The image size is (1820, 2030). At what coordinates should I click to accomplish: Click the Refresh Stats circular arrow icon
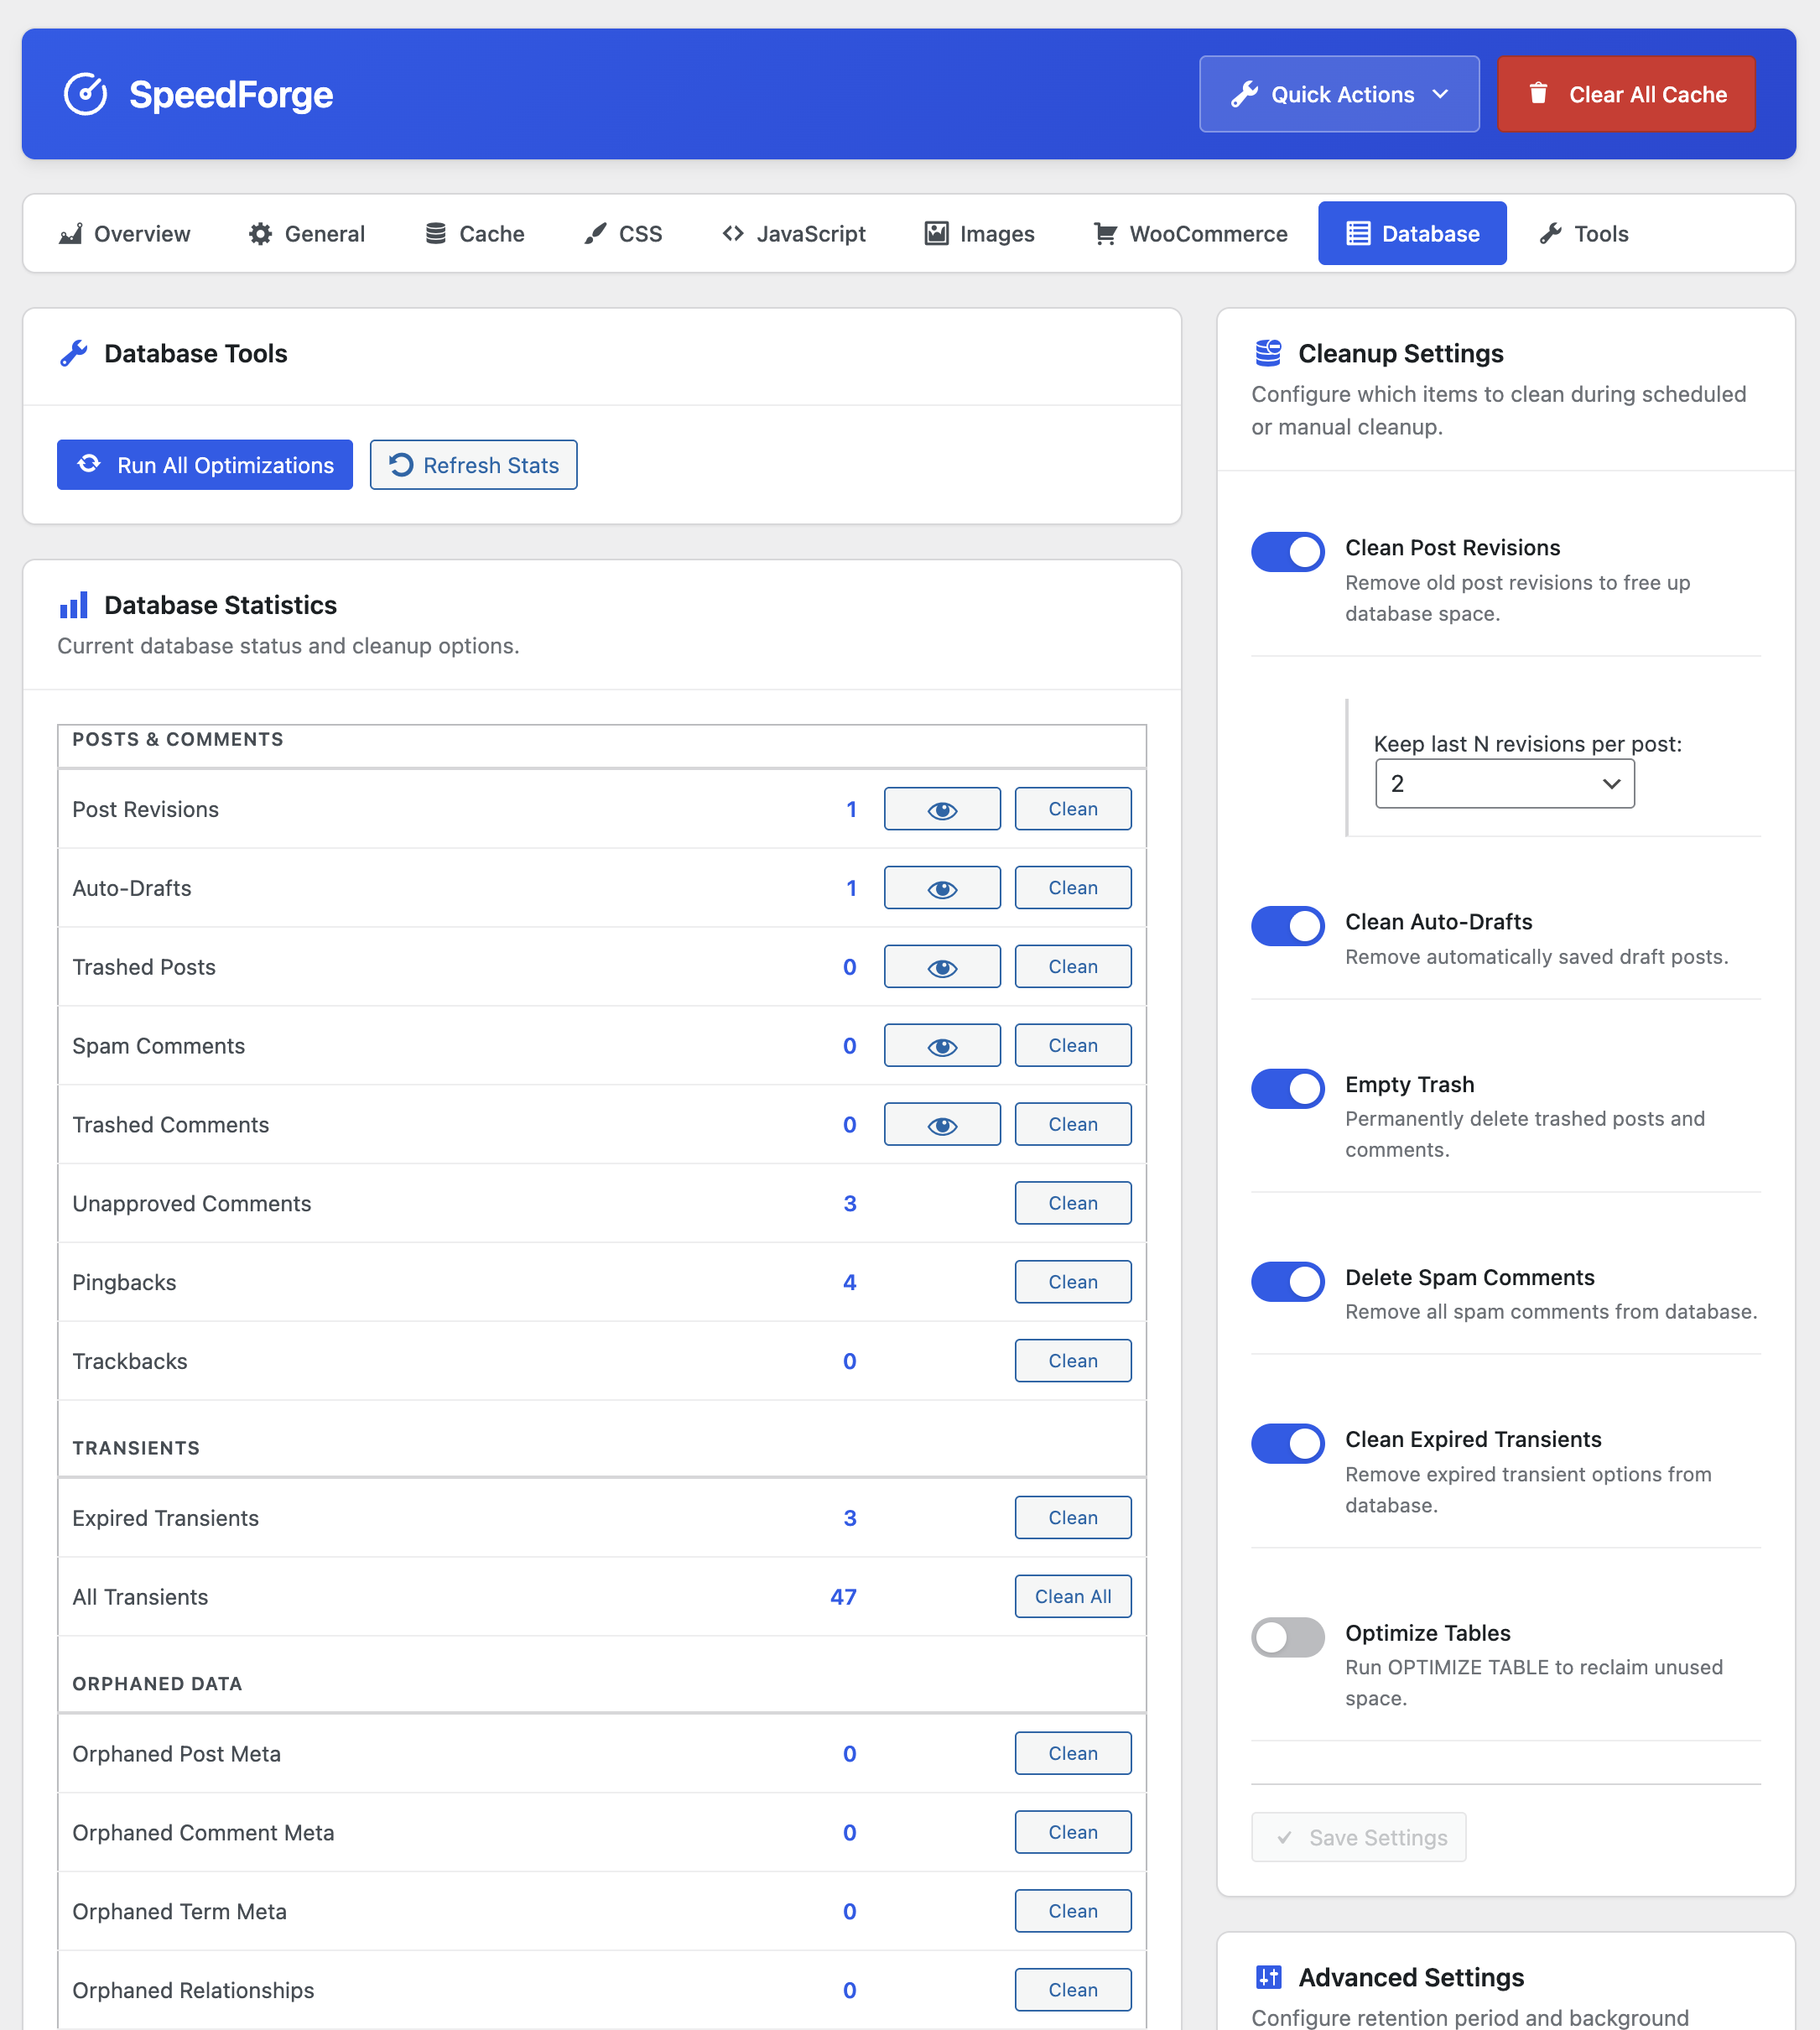click(x=401, y=465)
